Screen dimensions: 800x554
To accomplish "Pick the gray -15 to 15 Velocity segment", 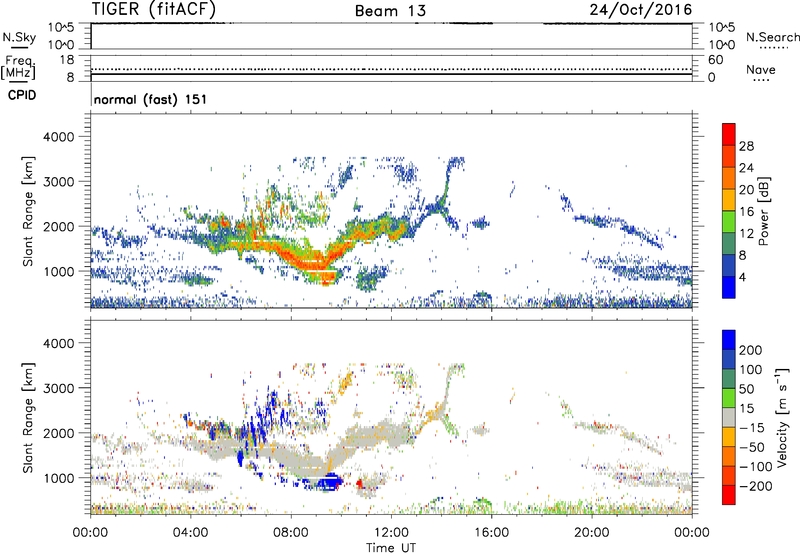I will [729, 417].
